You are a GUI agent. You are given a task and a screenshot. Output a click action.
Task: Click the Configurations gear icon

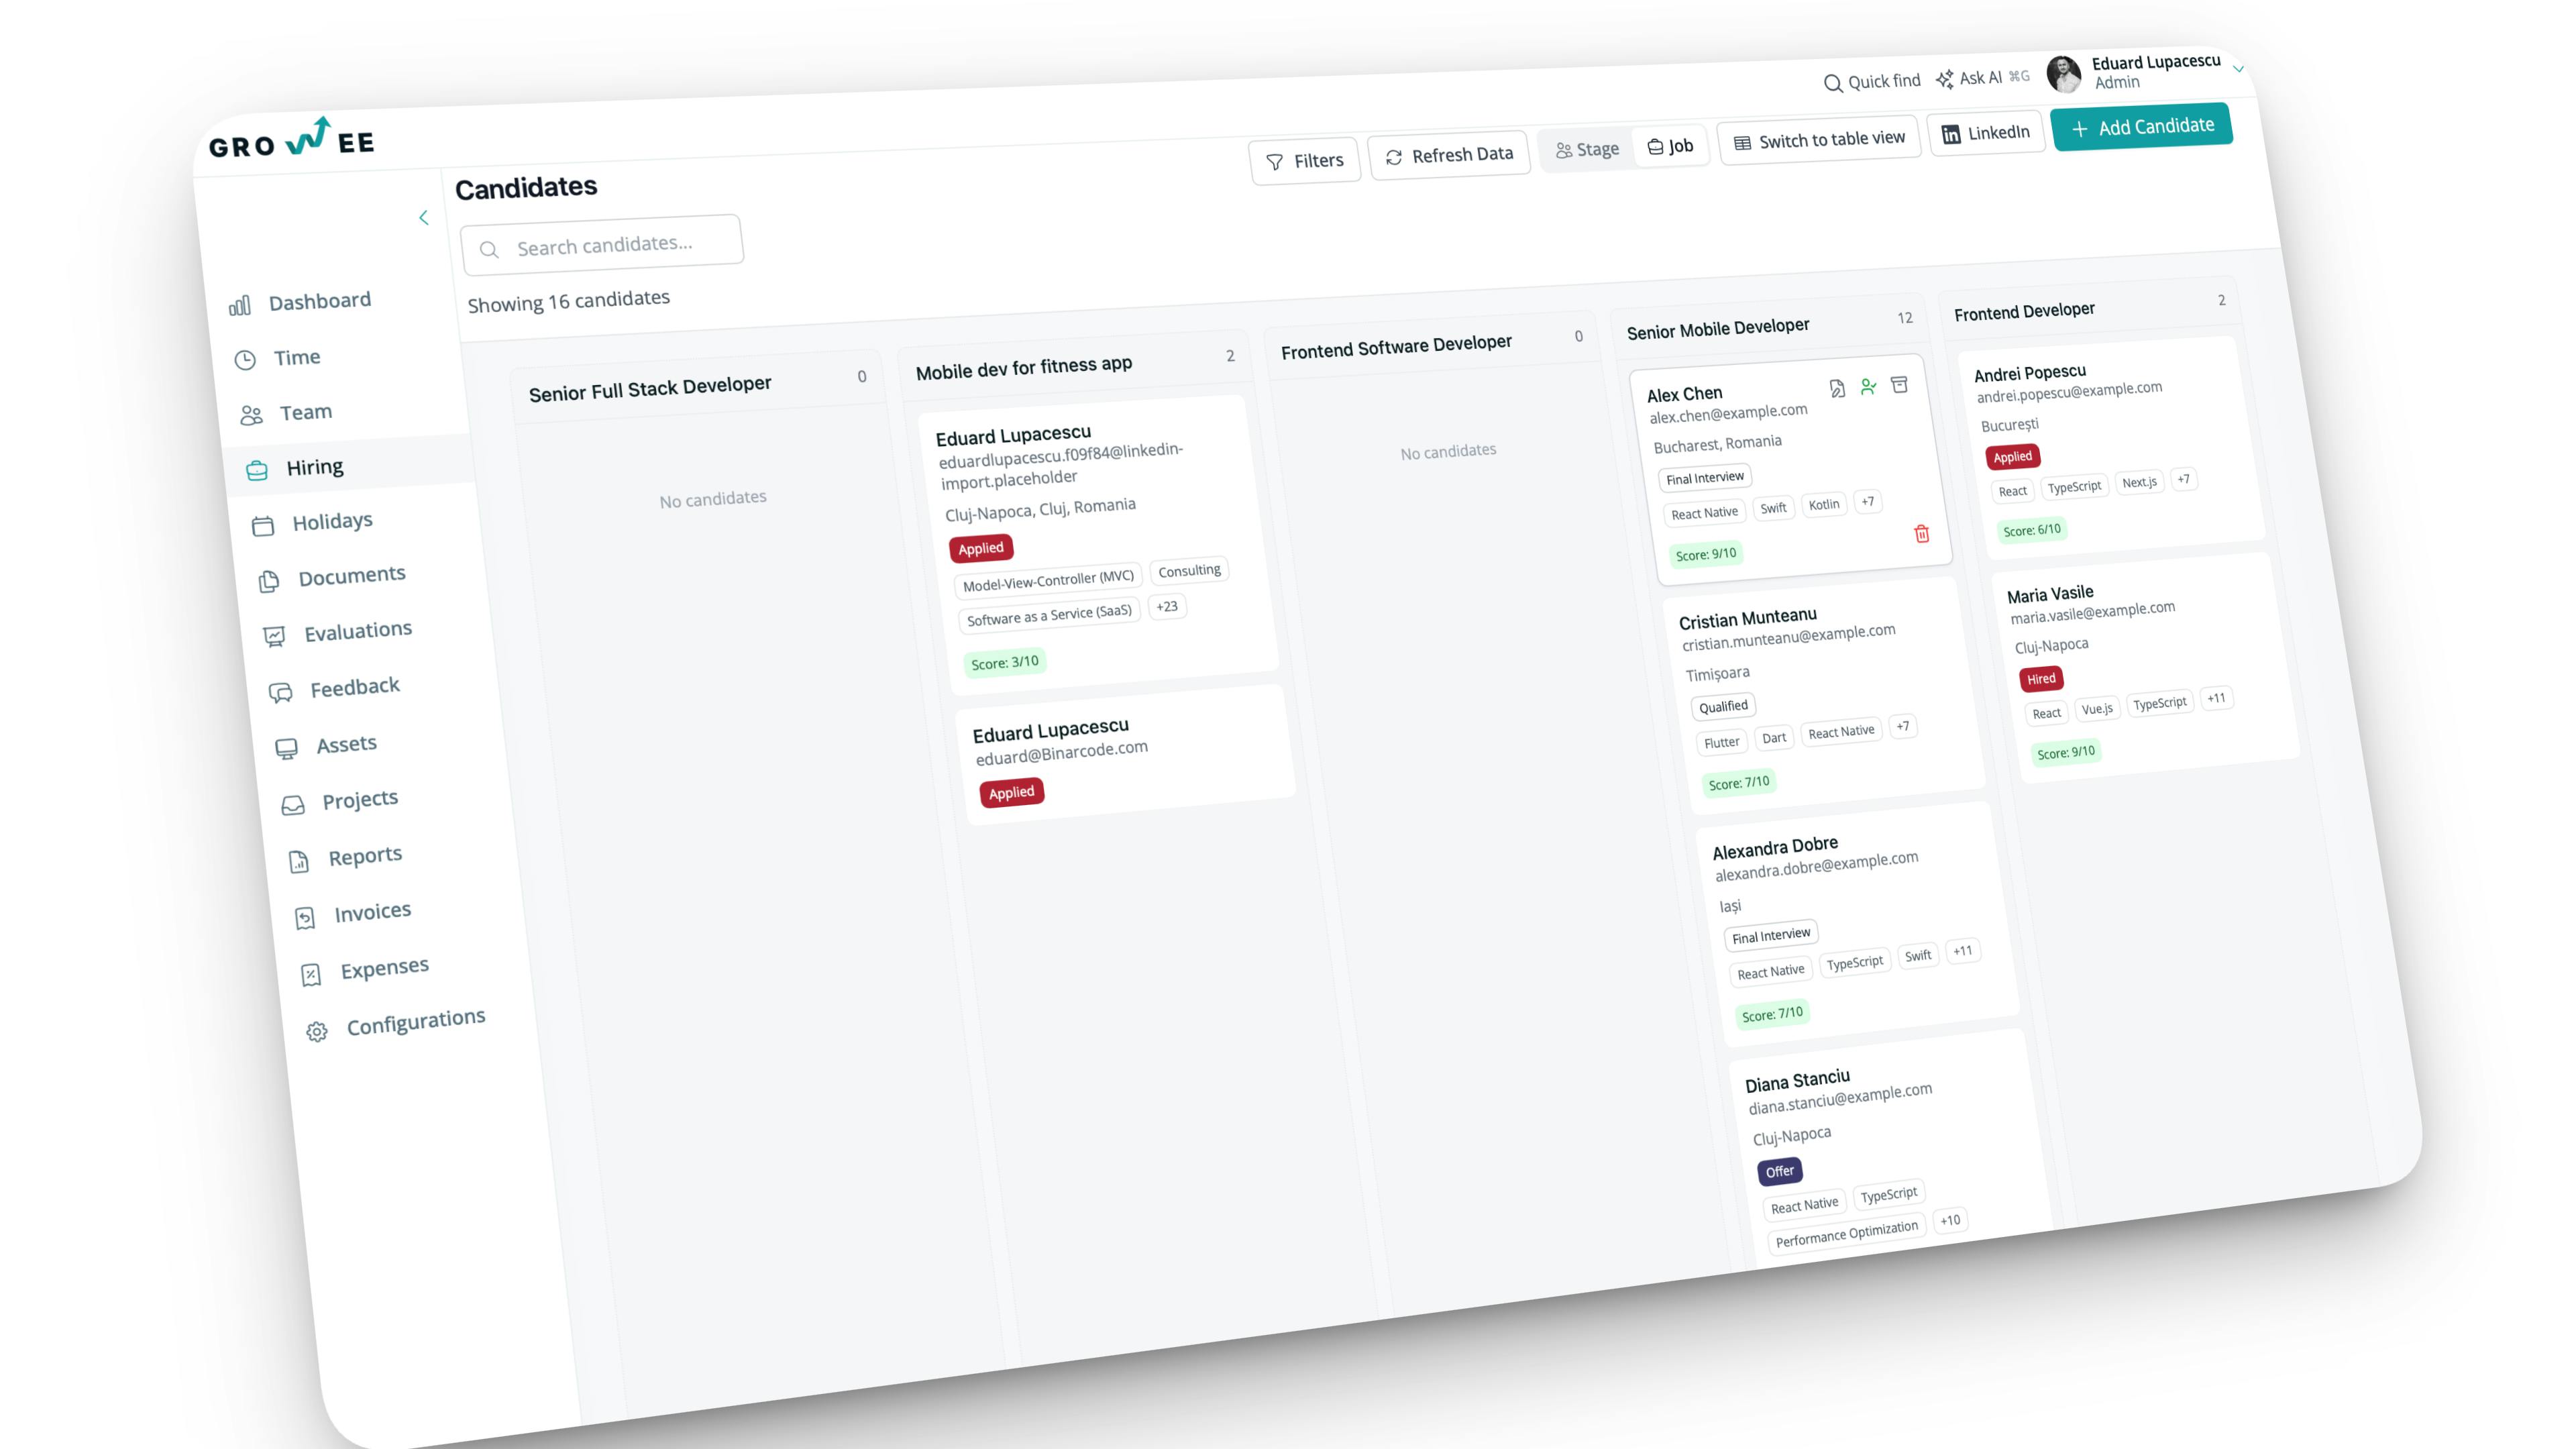click(317, 1032)
